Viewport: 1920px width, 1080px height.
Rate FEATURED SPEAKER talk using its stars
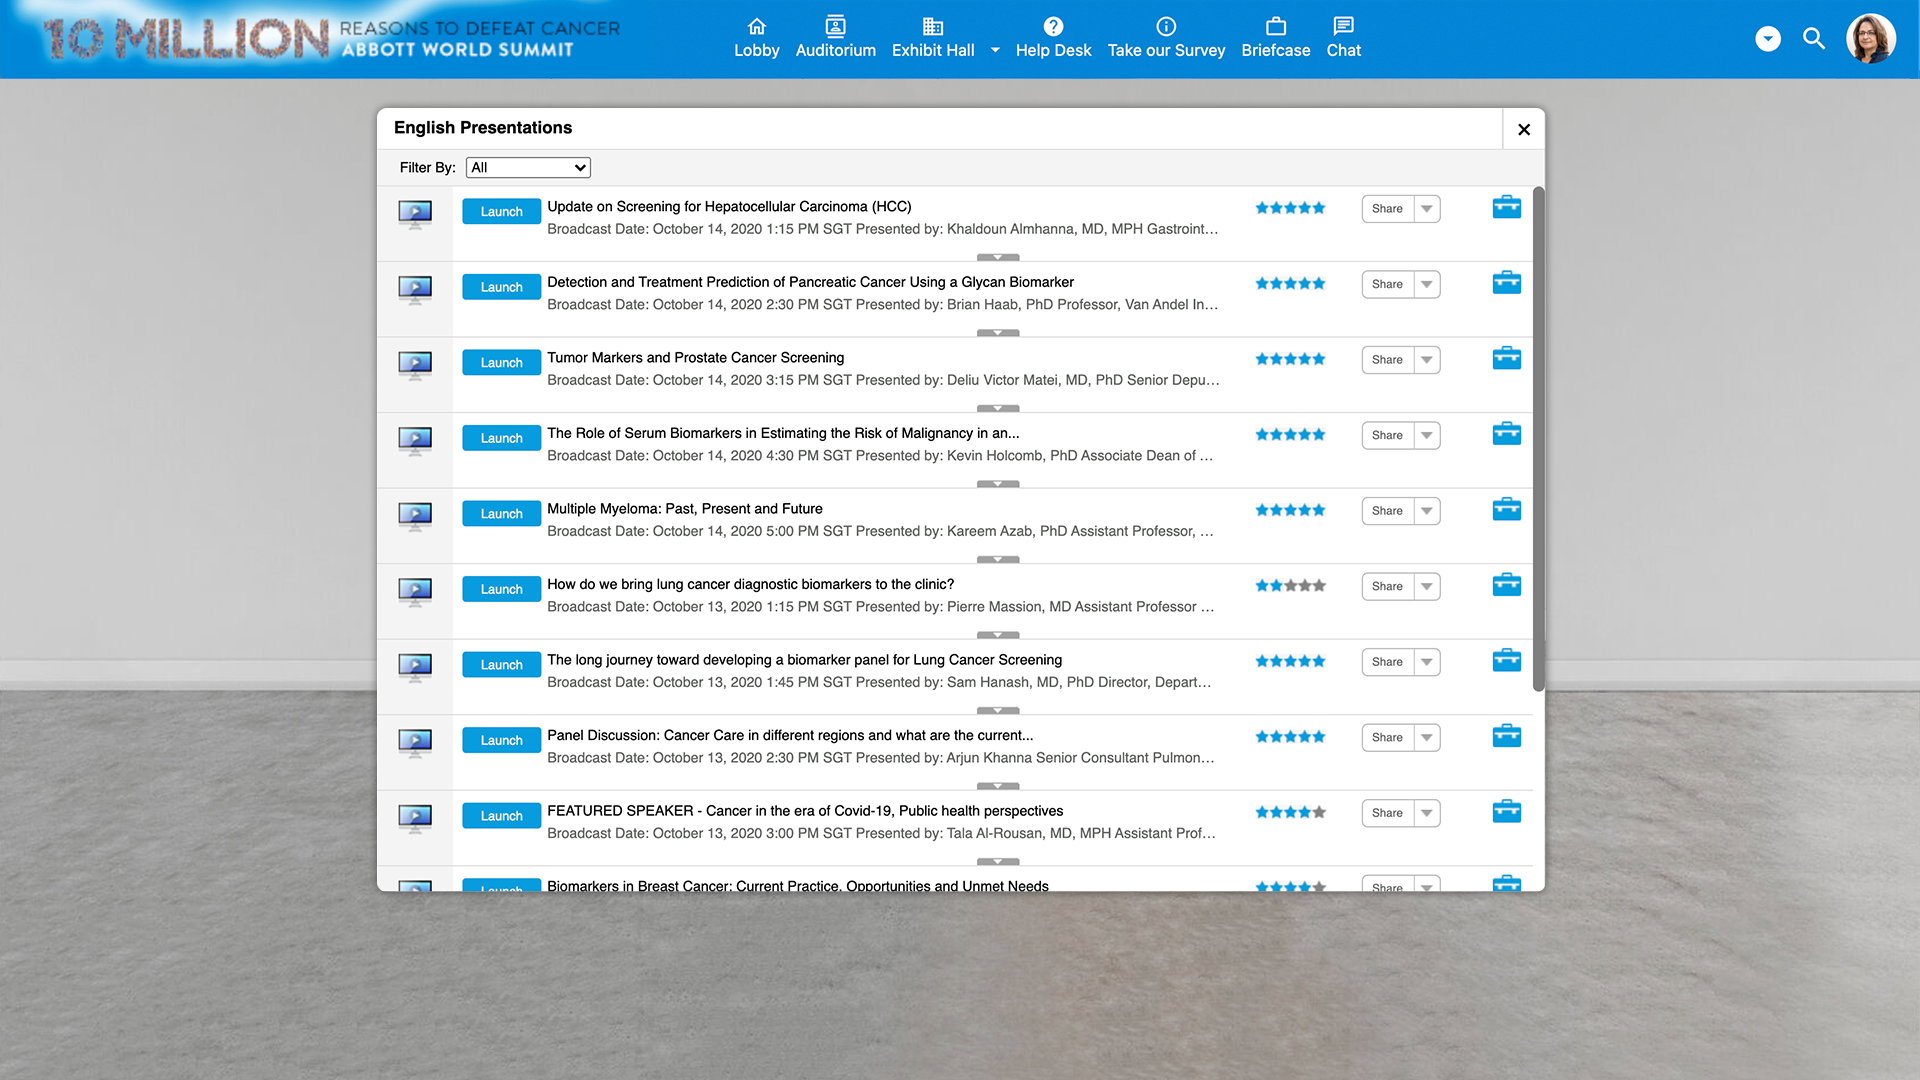[x=1290, y=813]
